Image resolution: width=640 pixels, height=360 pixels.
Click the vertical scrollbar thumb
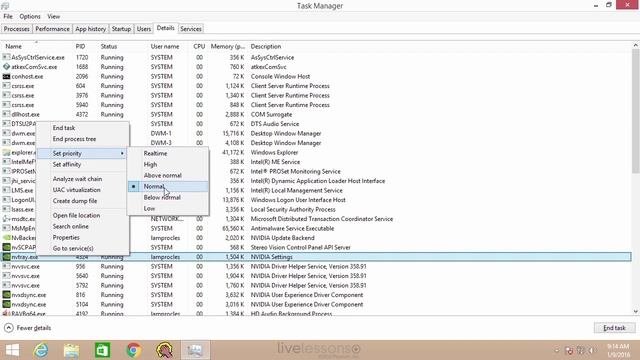pyautogui.click(x=636, y=111)
